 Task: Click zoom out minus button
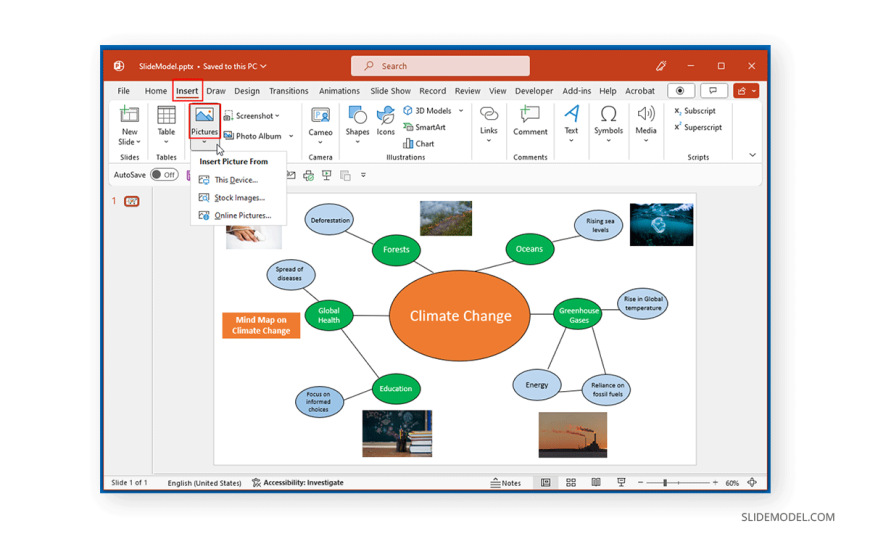[x=640, y=483]
